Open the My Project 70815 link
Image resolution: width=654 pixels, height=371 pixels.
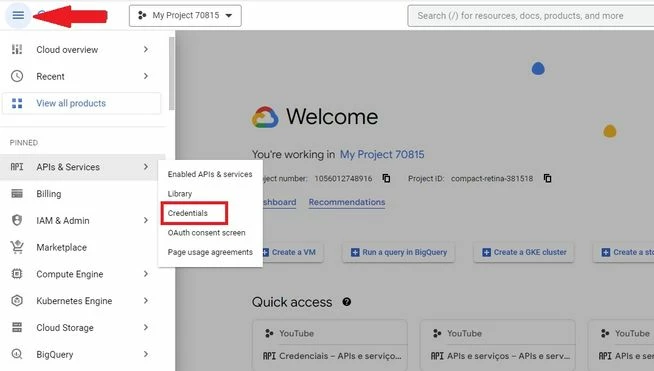pyautogui.click(x=382, y=154)
